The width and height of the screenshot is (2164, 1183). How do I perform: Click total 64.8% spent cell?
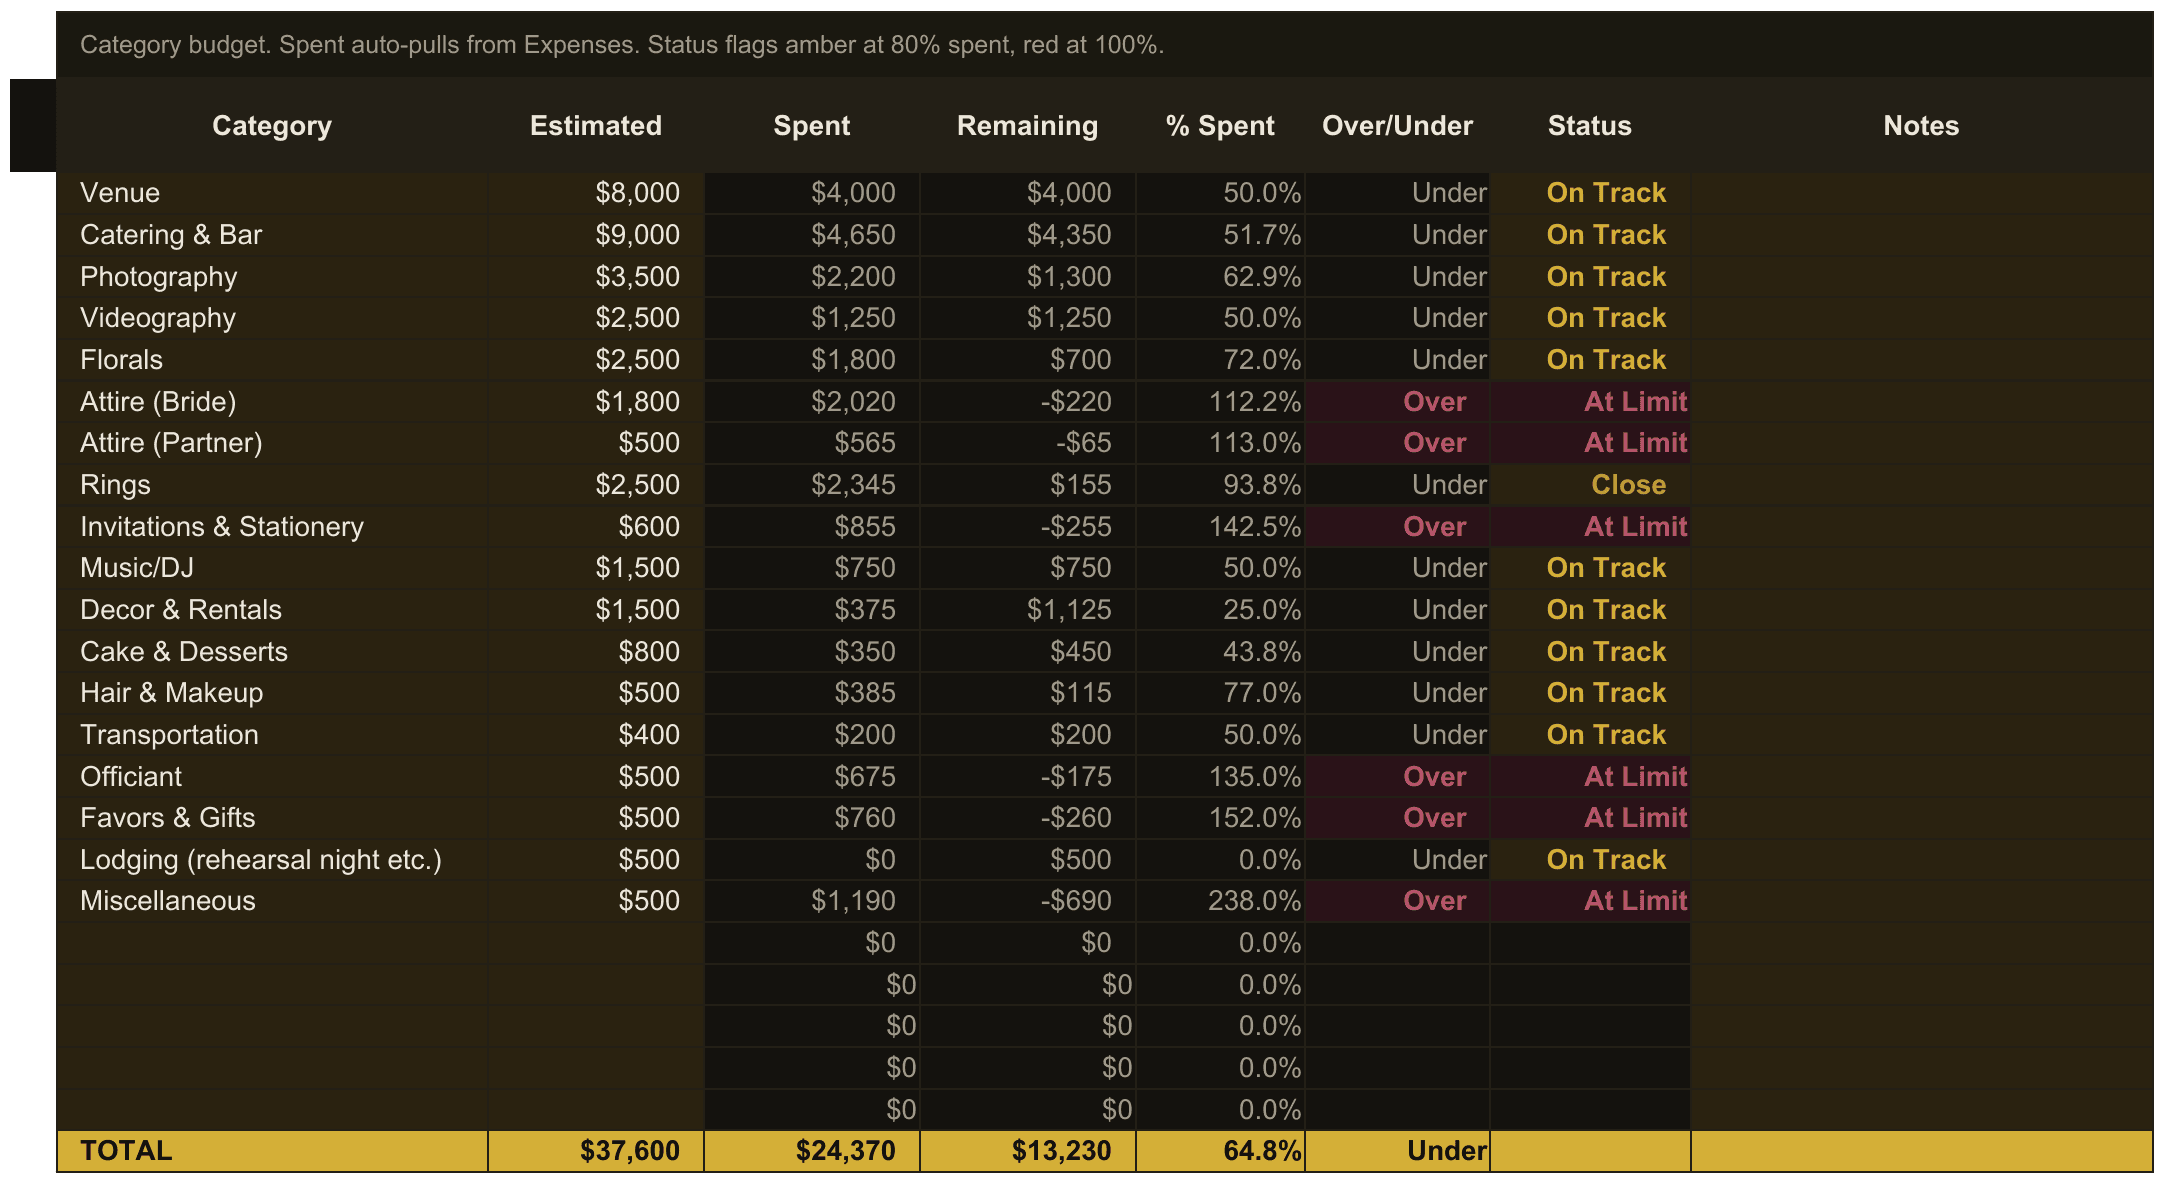[x=1220, y=1151]
